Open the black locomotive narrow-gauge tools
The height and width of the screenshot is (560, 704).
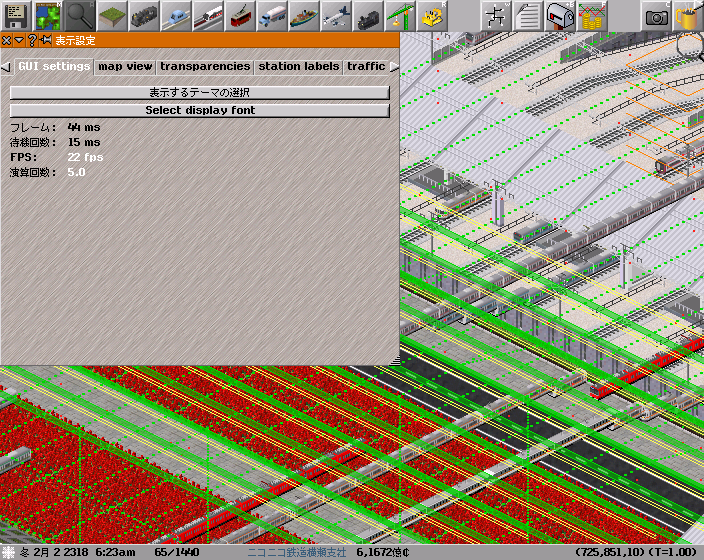(x=367, y=16)
